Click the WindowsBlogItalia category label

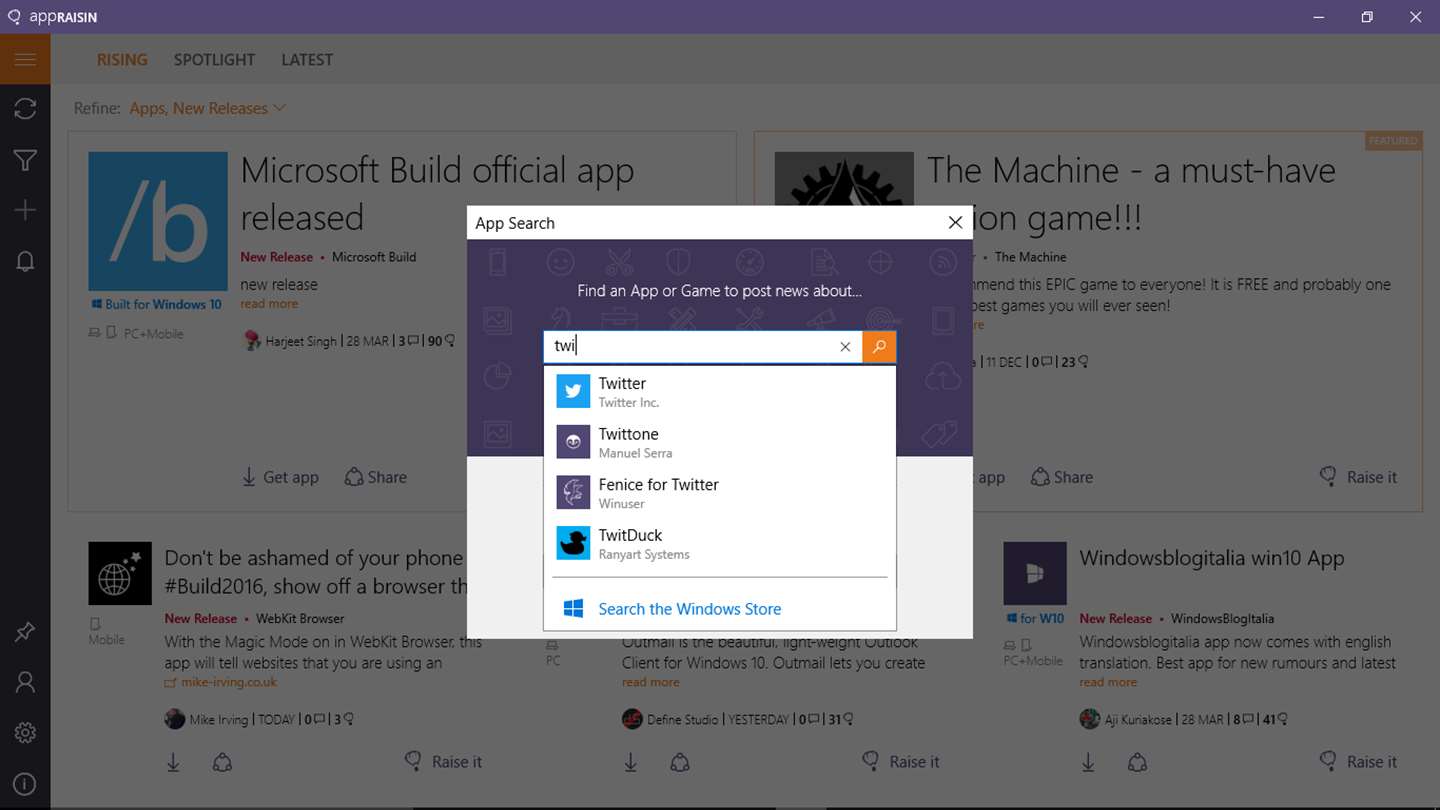1222,619
